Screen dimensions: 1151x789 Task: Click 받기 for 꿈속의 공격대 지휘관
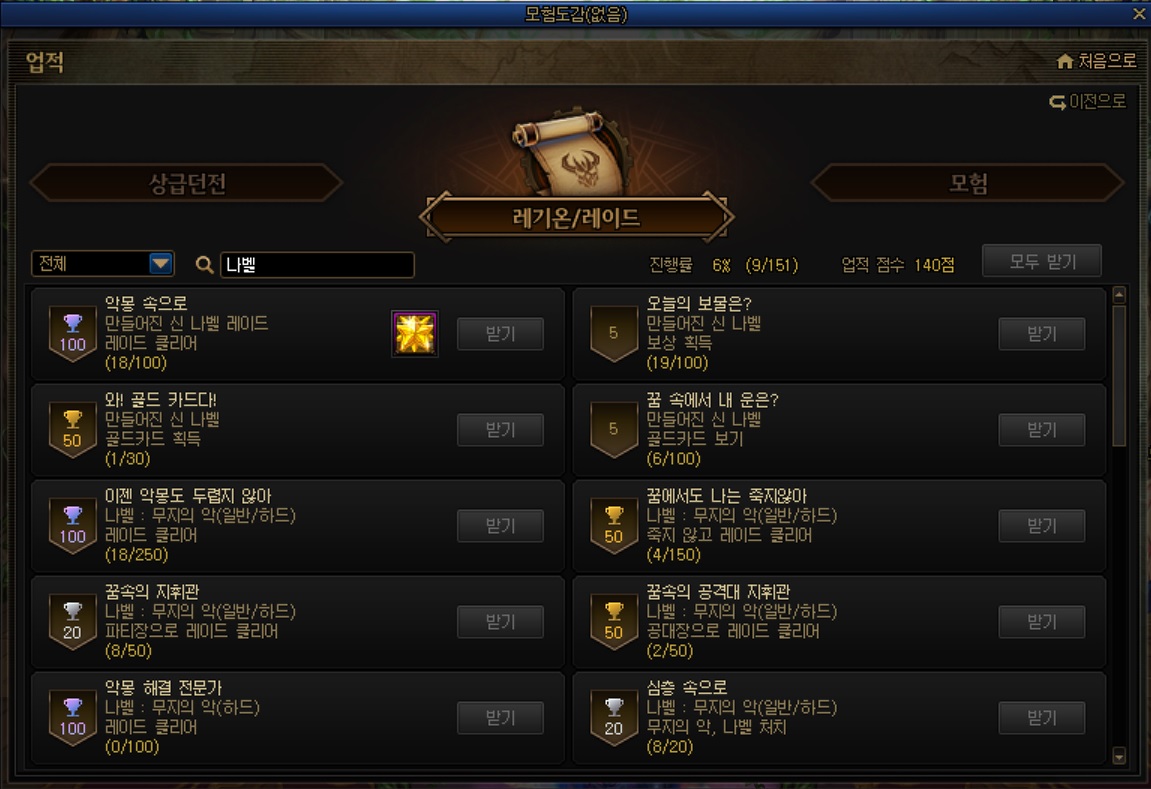(x=1042, y=622)
